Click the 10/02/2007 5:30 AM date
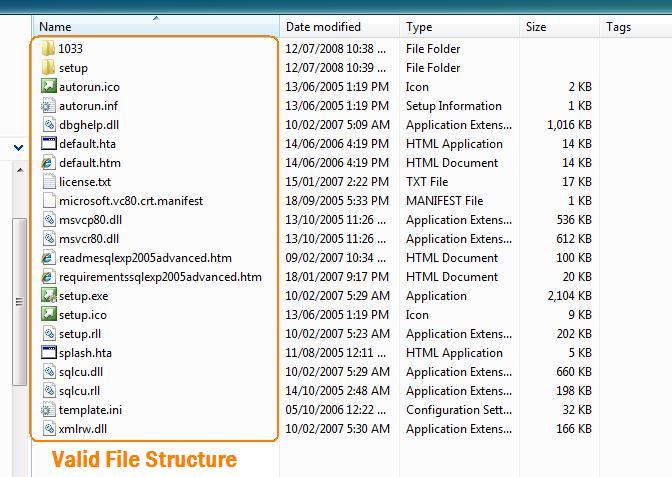 coord(337,429)
